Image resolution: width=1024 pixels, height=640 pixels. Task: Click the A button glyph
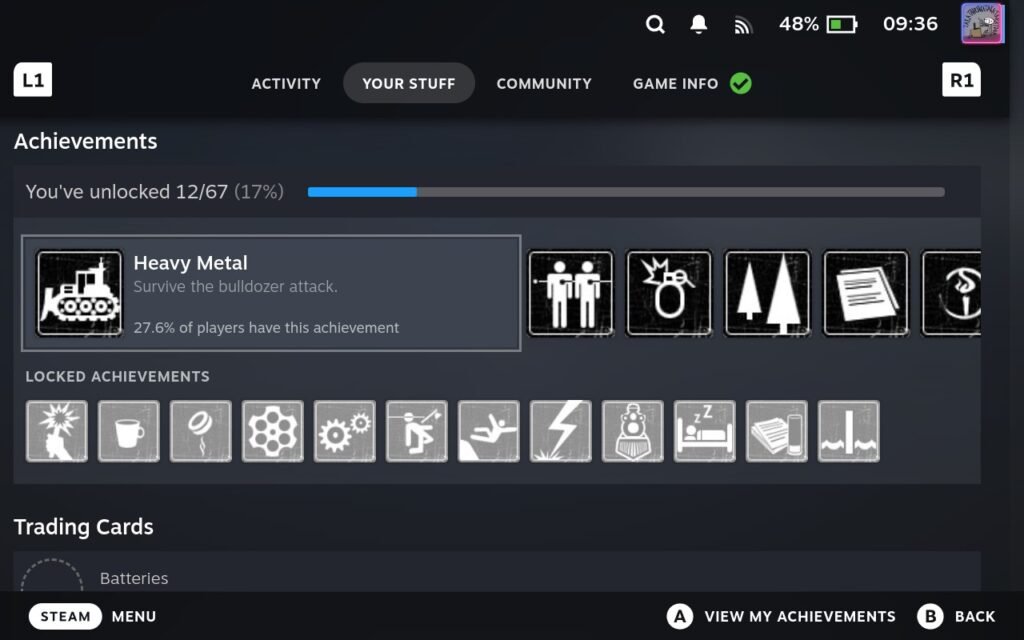(x=680, y=616)
